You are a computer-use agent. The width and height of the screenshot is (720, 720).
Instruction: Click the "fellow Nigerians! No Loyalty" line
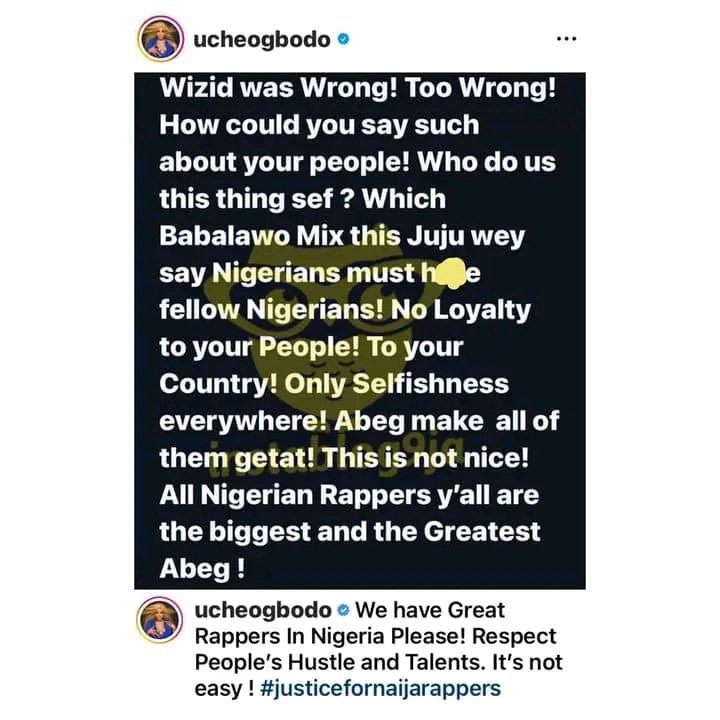tap(345, 309)
